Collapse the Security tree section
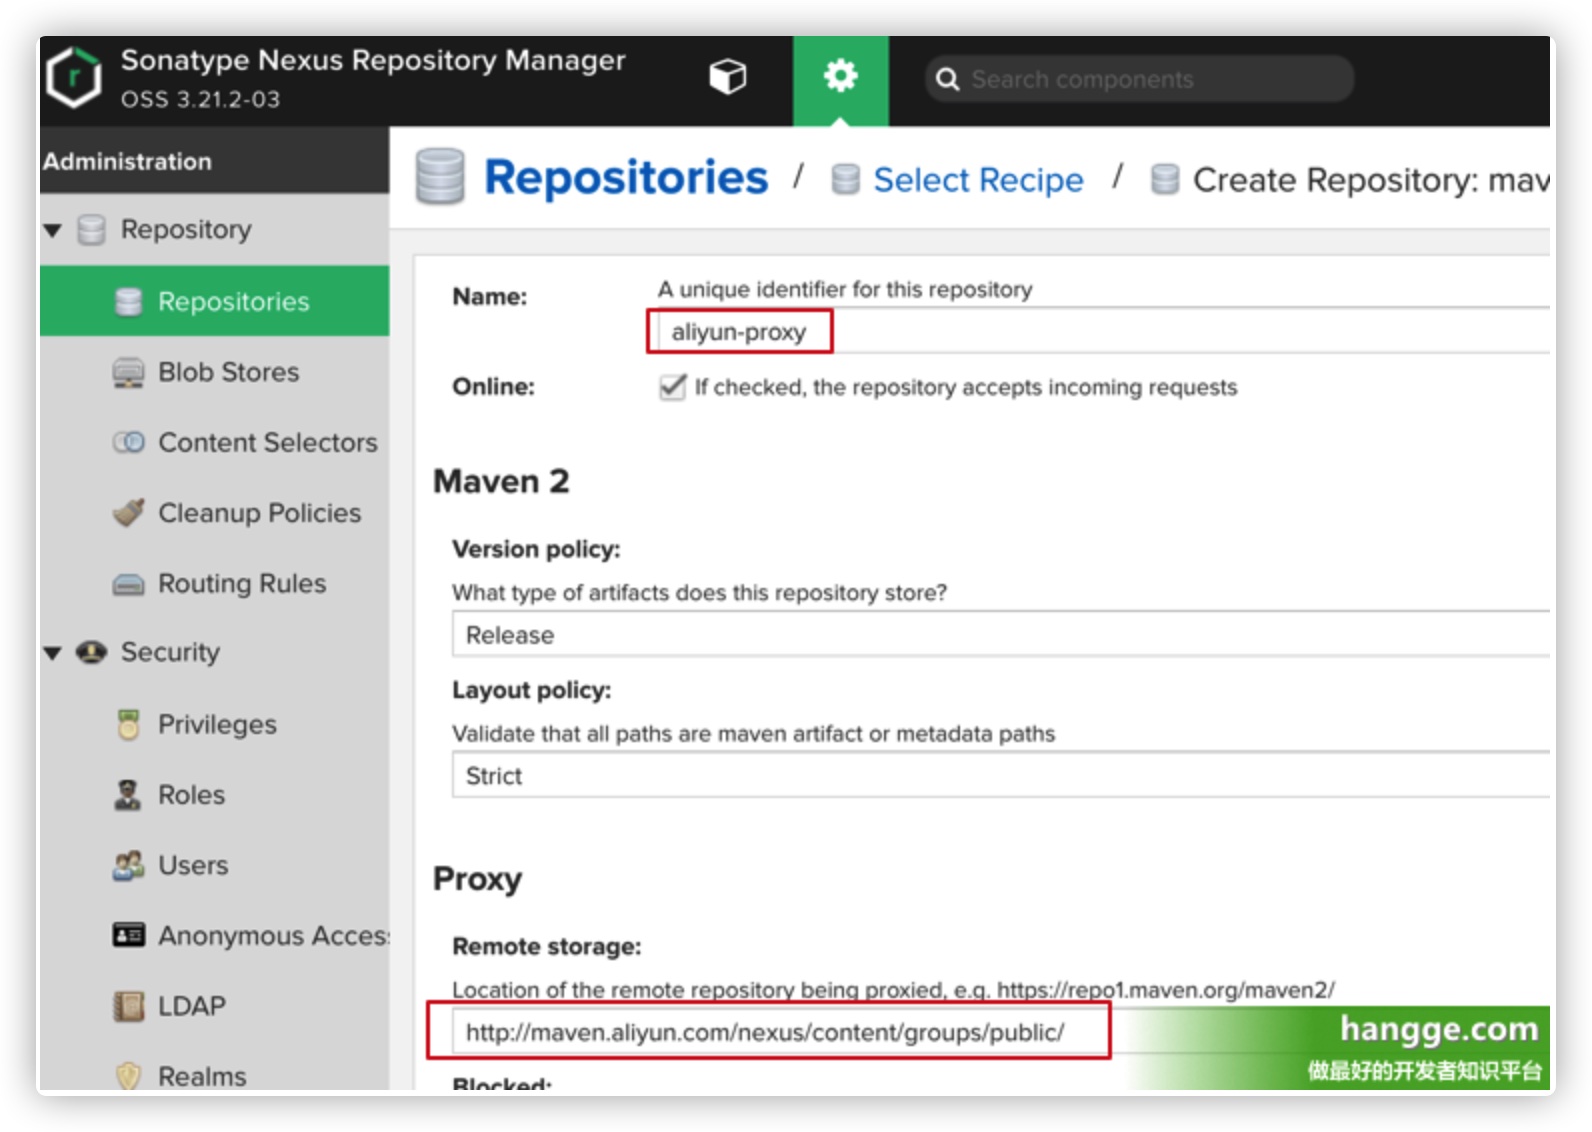The width and height of the screenshot is (1592, 1132). (53, 654)
